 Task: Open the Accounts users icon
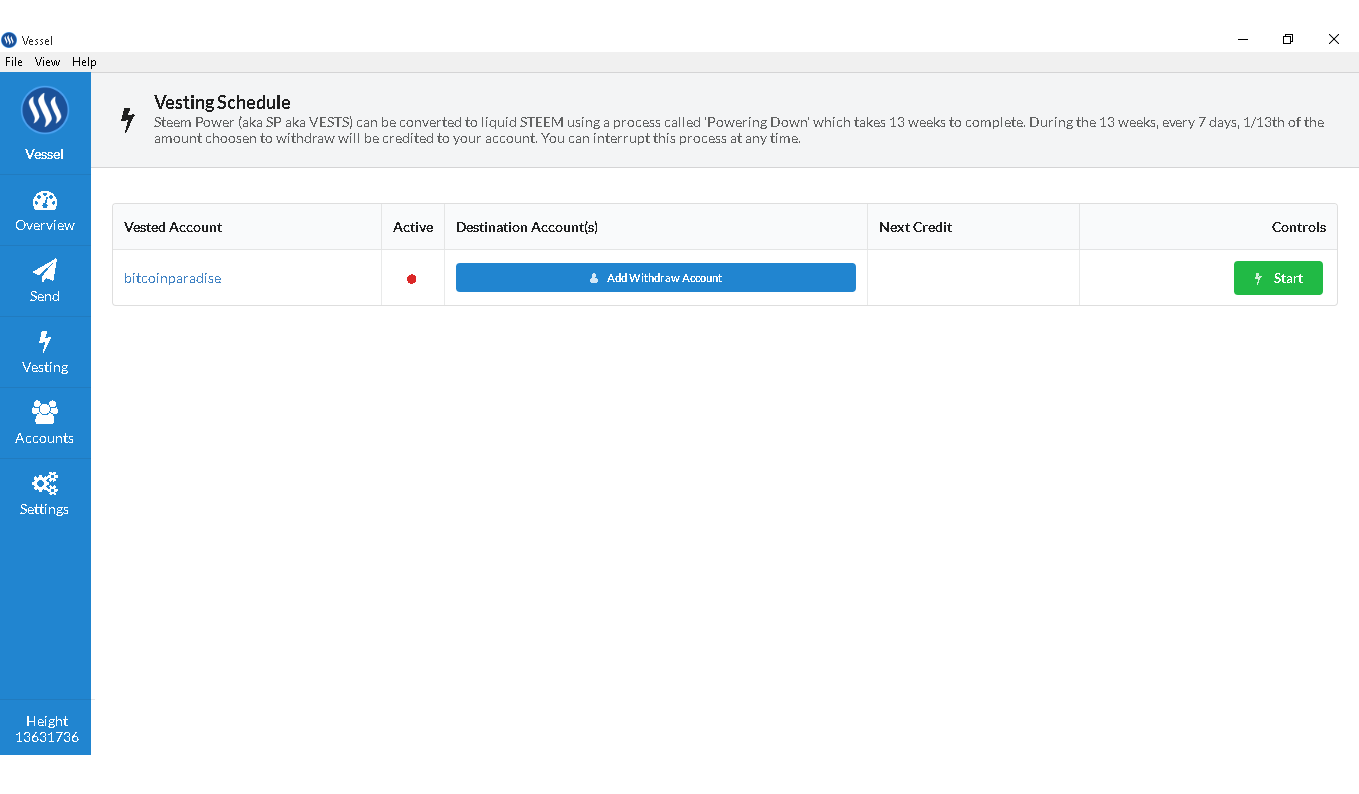(x=45, y=412)
